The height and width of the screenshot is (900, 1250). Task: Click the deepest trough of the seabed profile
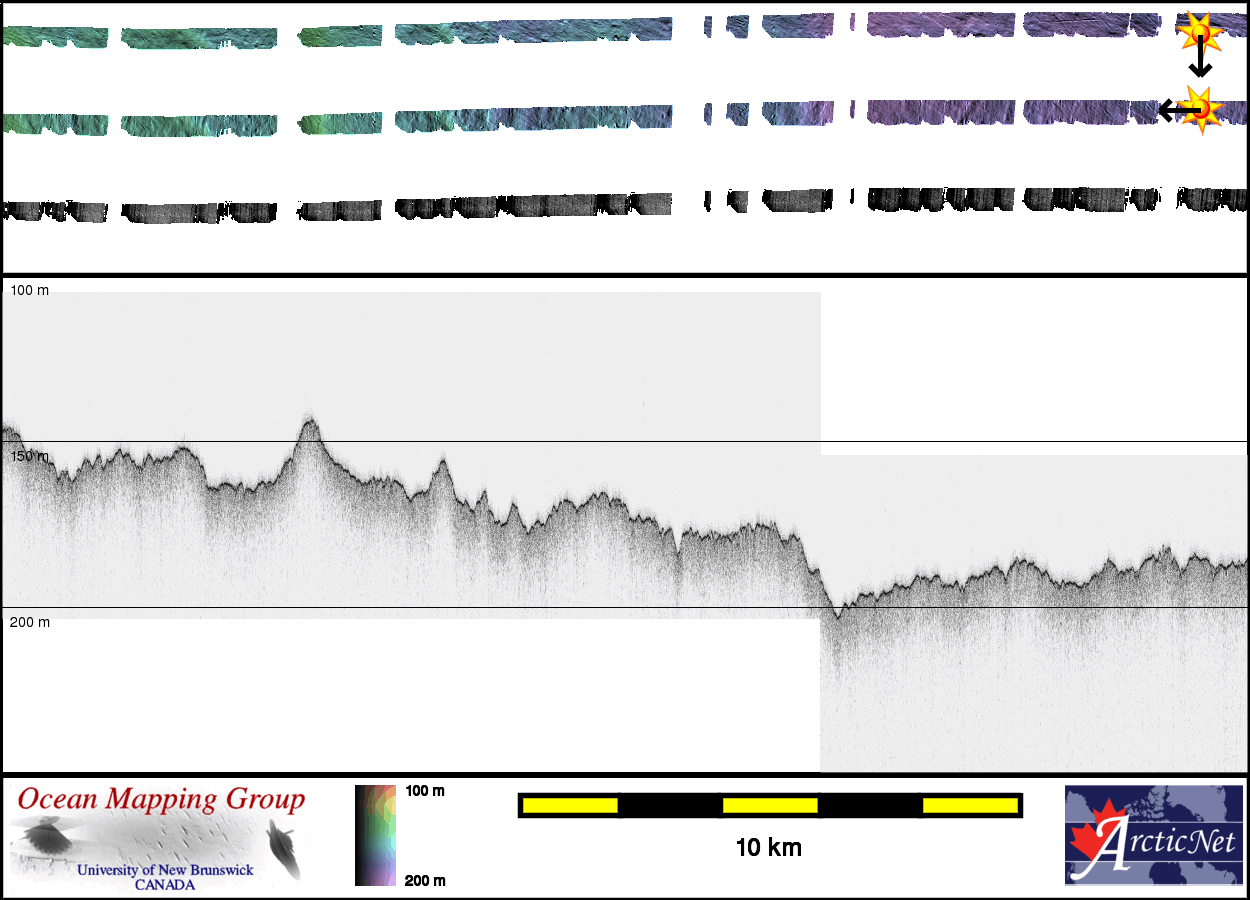(838, 610)
